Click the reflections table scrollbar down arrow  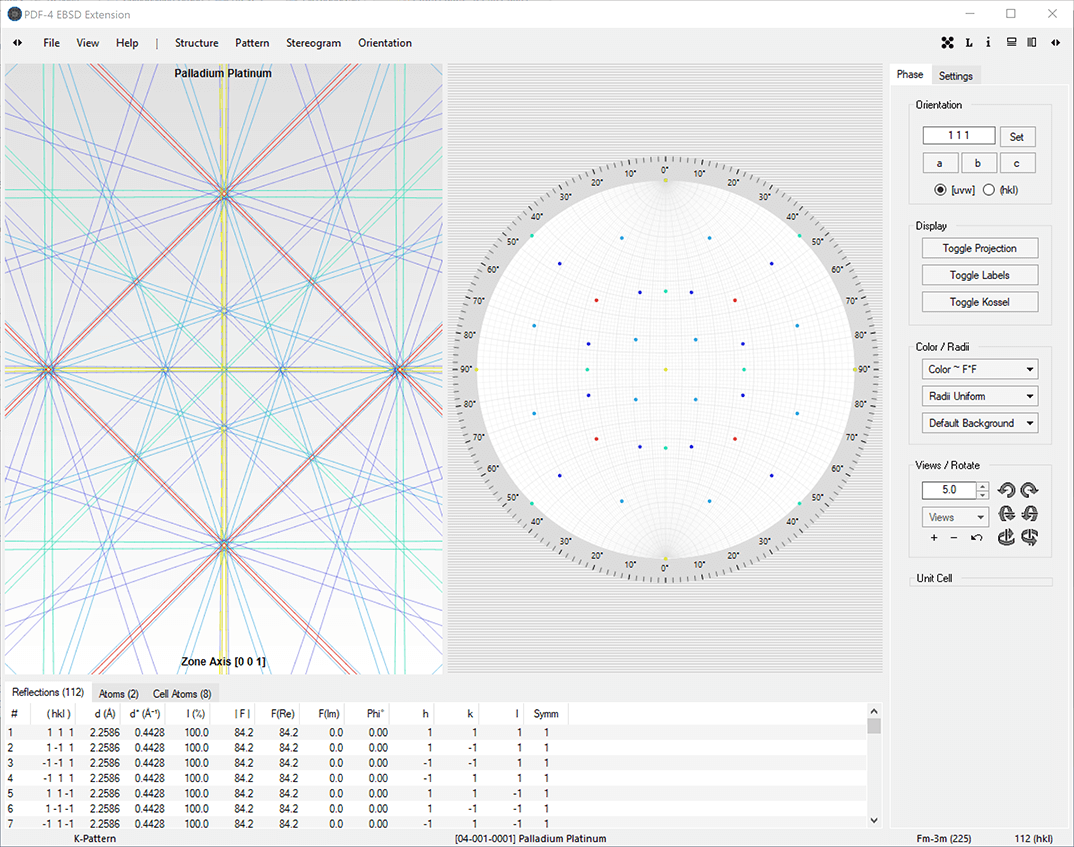point(873,820)
